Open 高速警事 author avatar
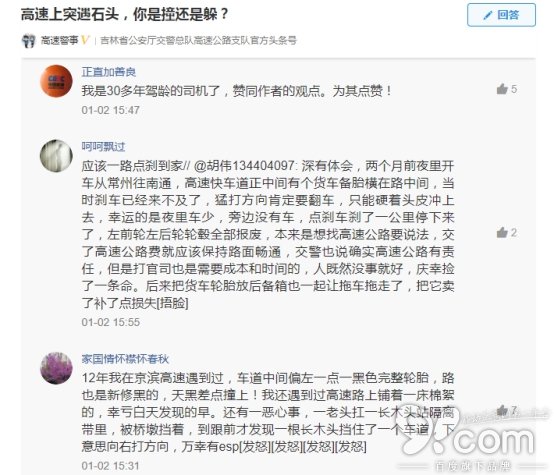 29,41
